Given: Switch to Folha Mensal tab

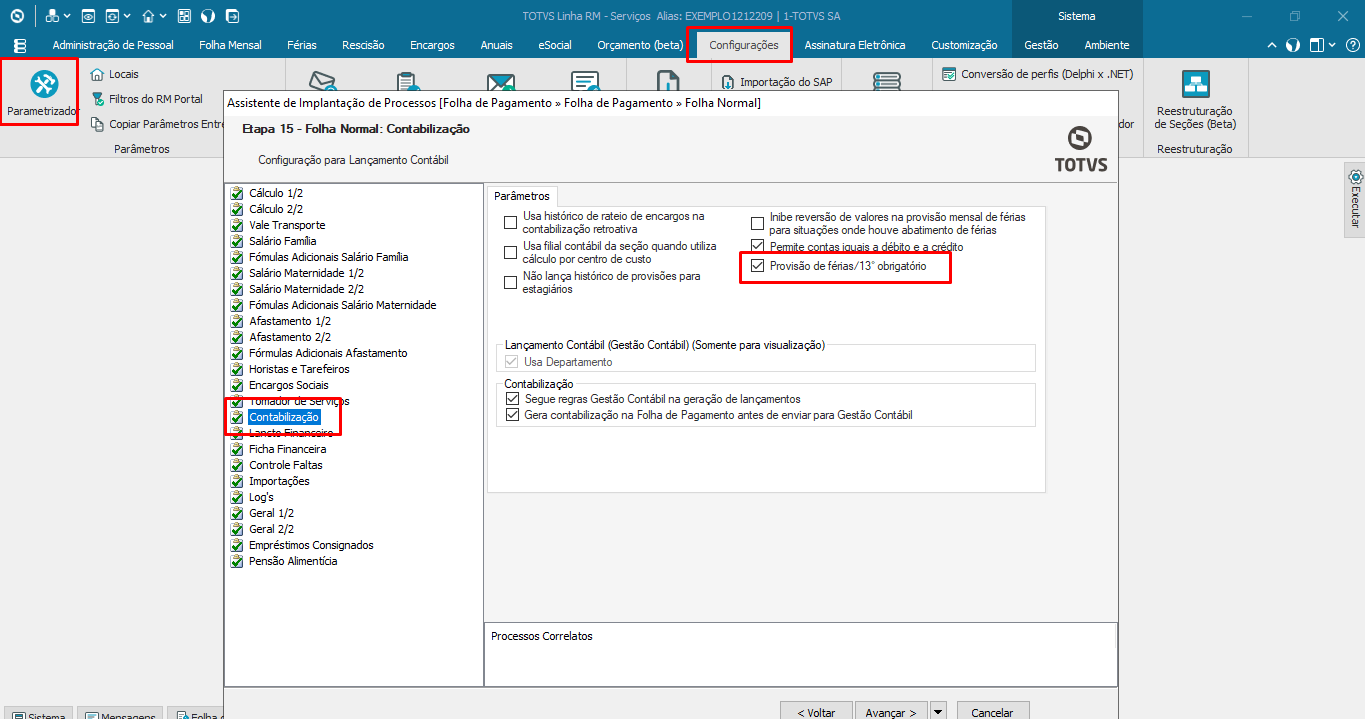Looking at the screenshot, I should pos(230,45).
